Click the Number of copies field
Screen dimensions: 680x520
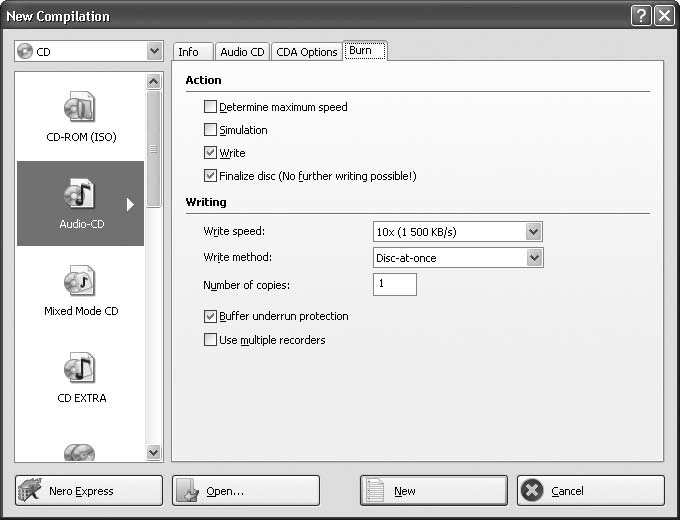coord(395,285)
